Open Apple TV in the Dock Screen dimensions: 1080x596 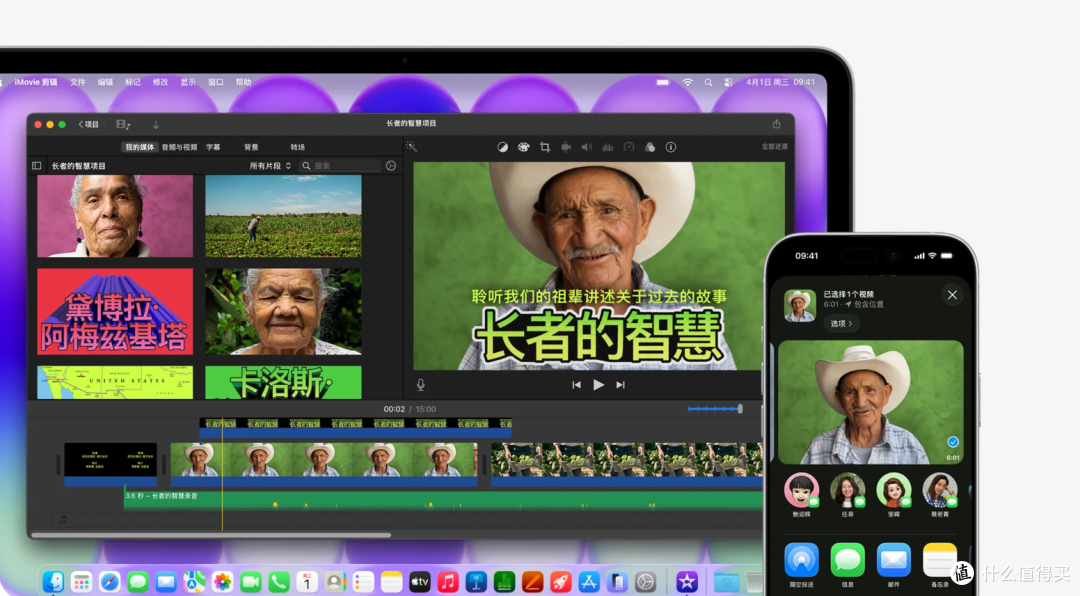(x=419, y=582)
